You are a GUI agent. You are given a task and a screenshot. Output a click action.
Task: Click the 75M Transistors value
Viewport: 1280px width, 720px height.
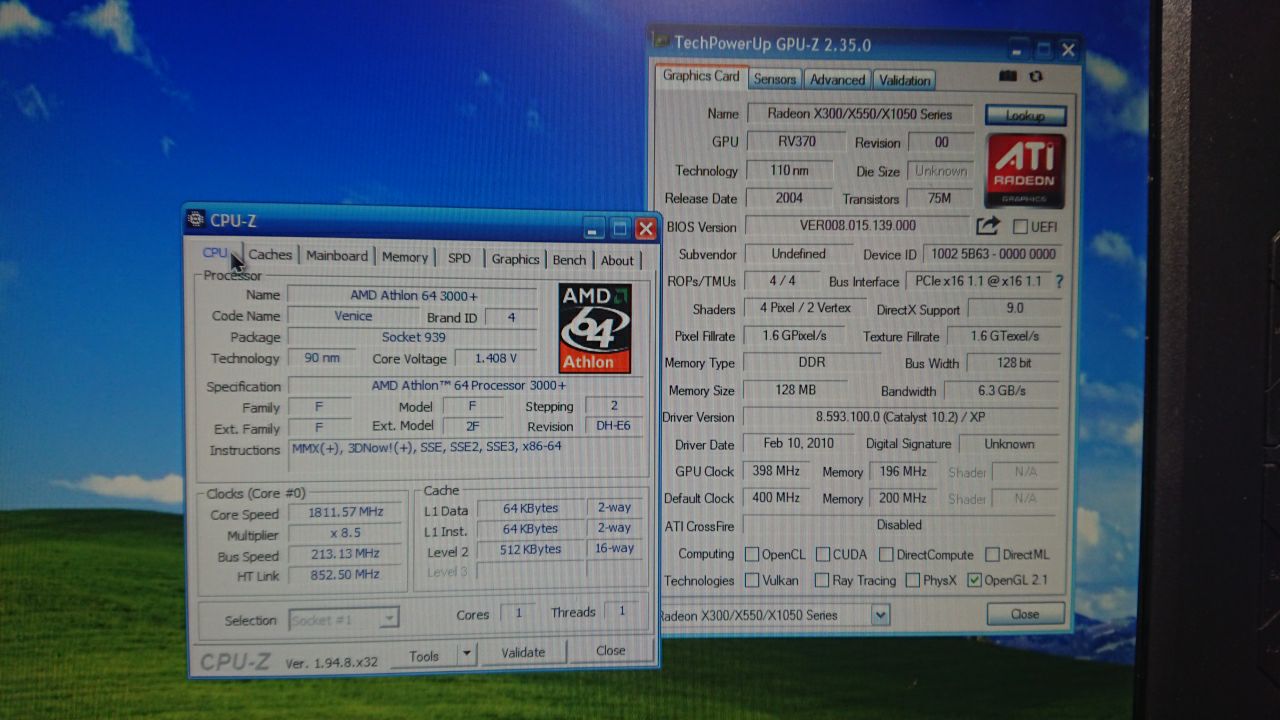point(939,198)
